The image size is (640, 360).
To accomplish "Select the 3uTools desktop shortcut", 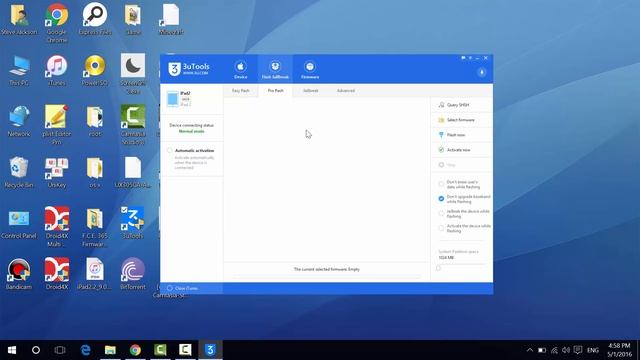I will click(133, 223).
